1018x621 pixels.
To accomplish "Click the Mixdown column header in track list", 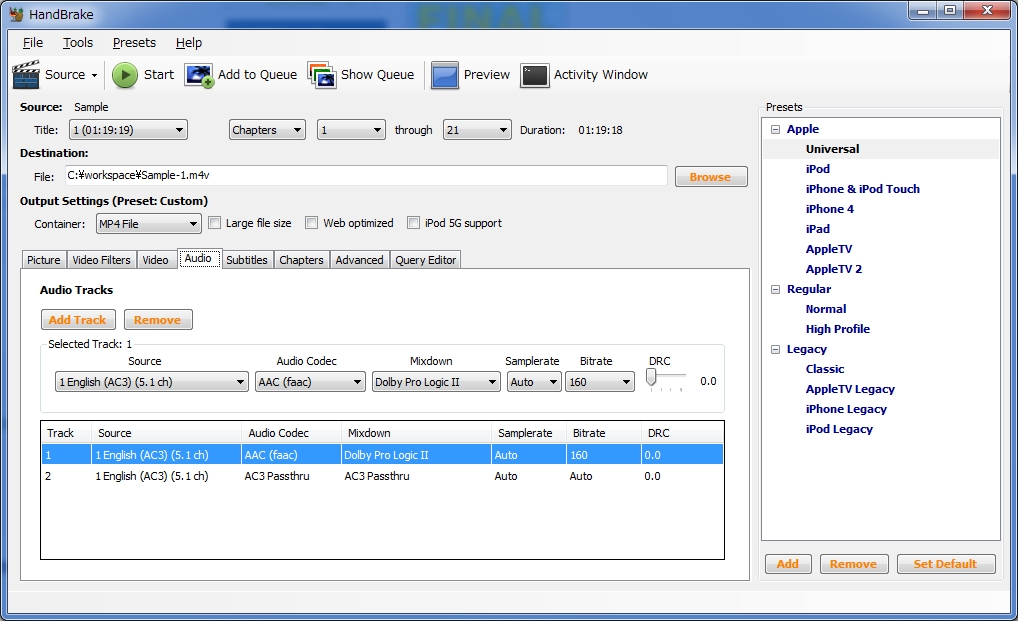I will click(416, 433).
